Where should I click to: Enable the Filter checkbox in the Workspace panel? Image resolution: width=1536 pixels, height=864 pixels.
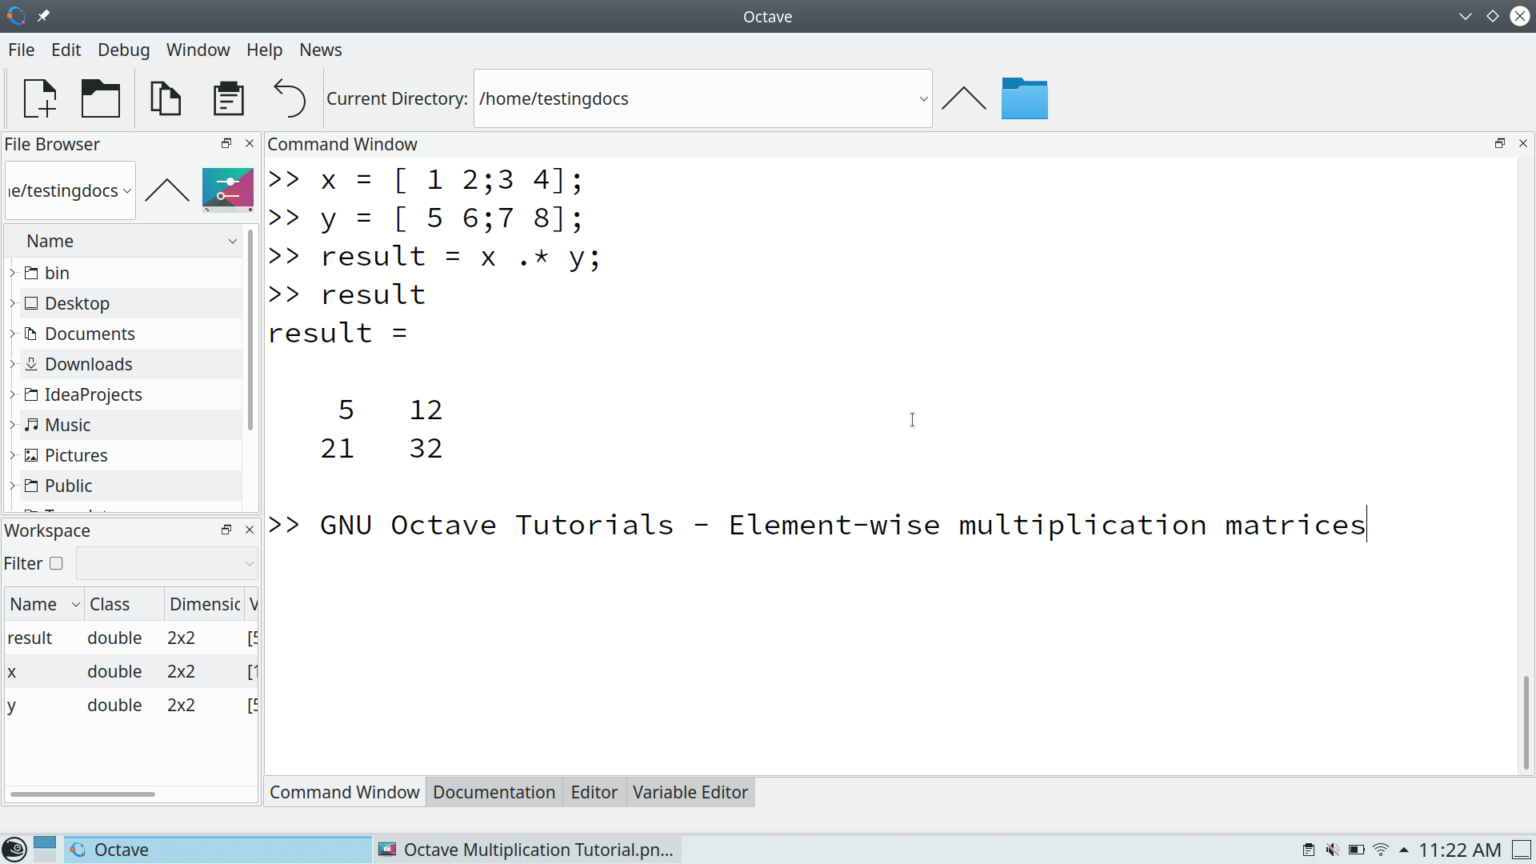coord(55,563)
